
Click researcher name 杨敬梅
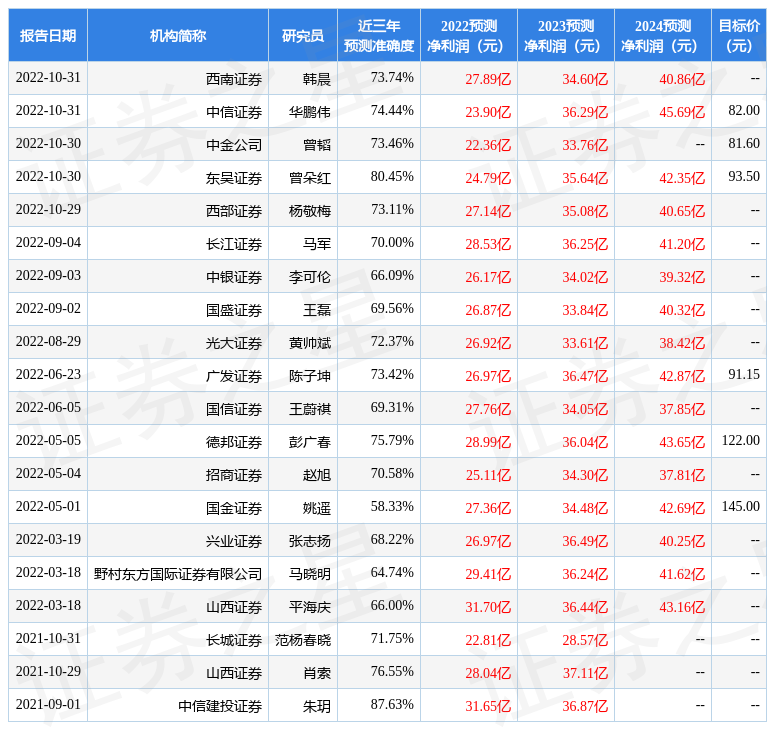pos(310,211)
